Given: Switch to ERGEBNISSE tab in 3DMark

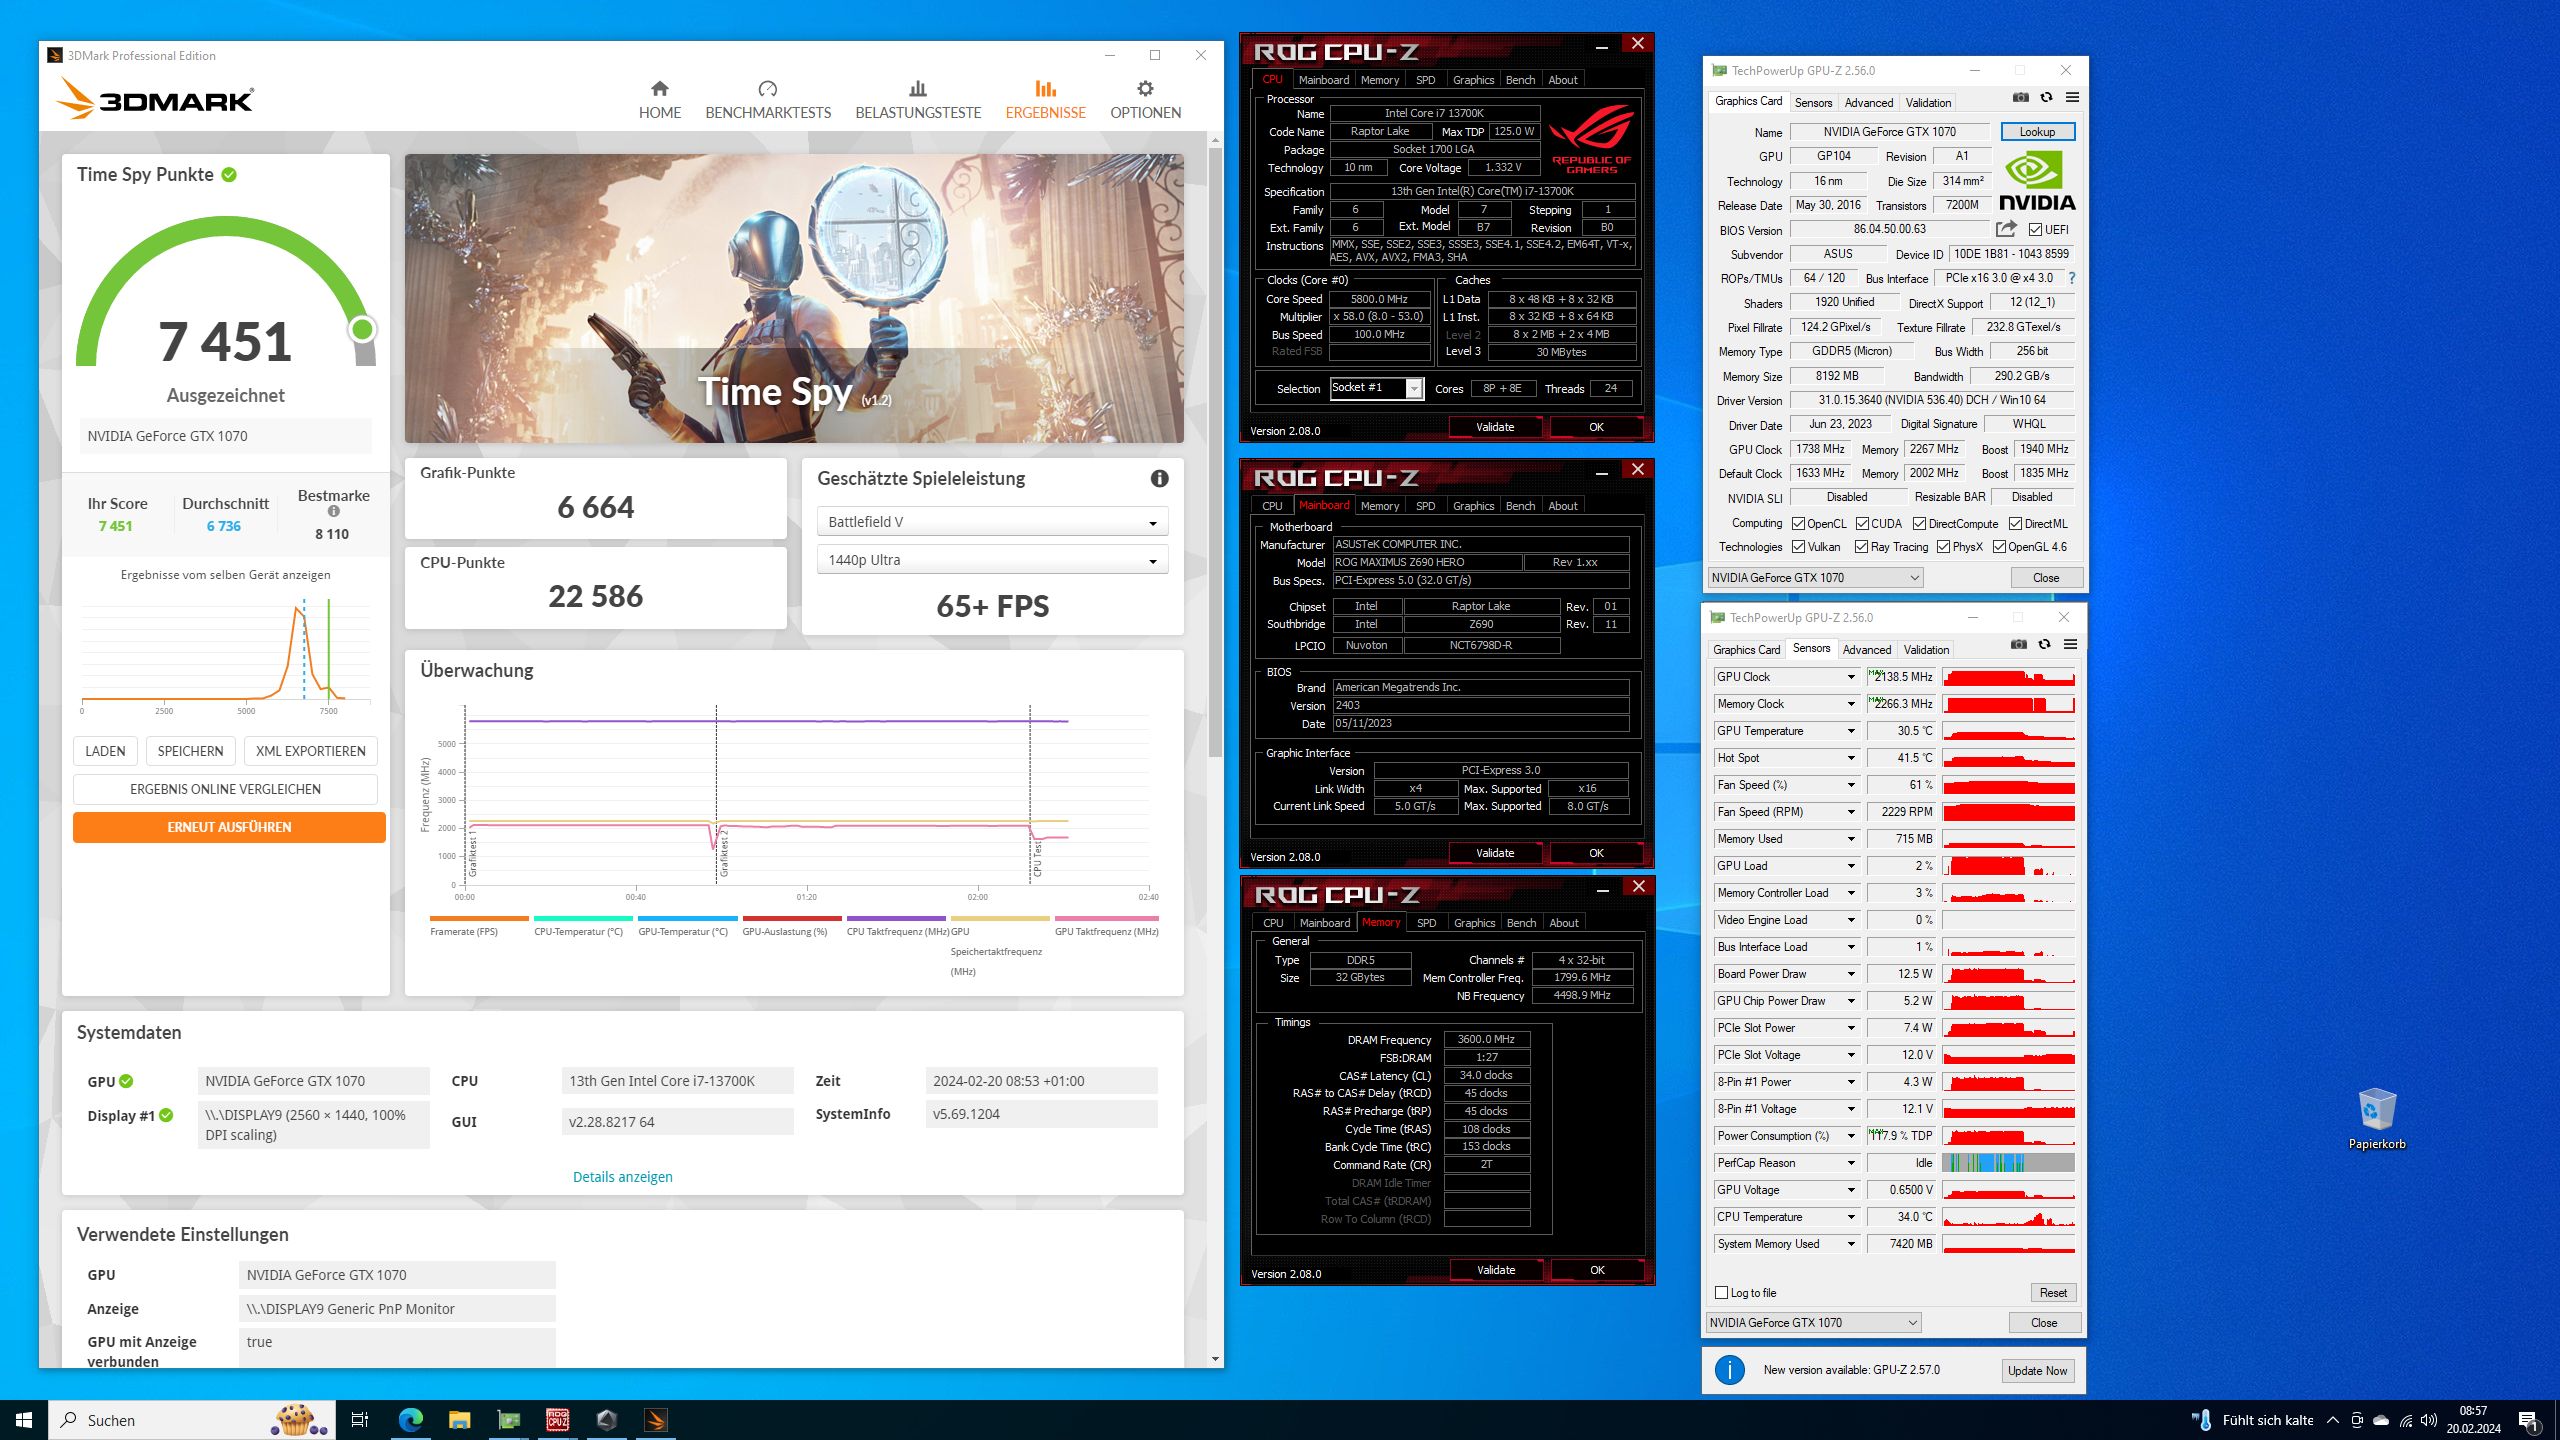Looking at the screenshot, I should pos(1045,100).
